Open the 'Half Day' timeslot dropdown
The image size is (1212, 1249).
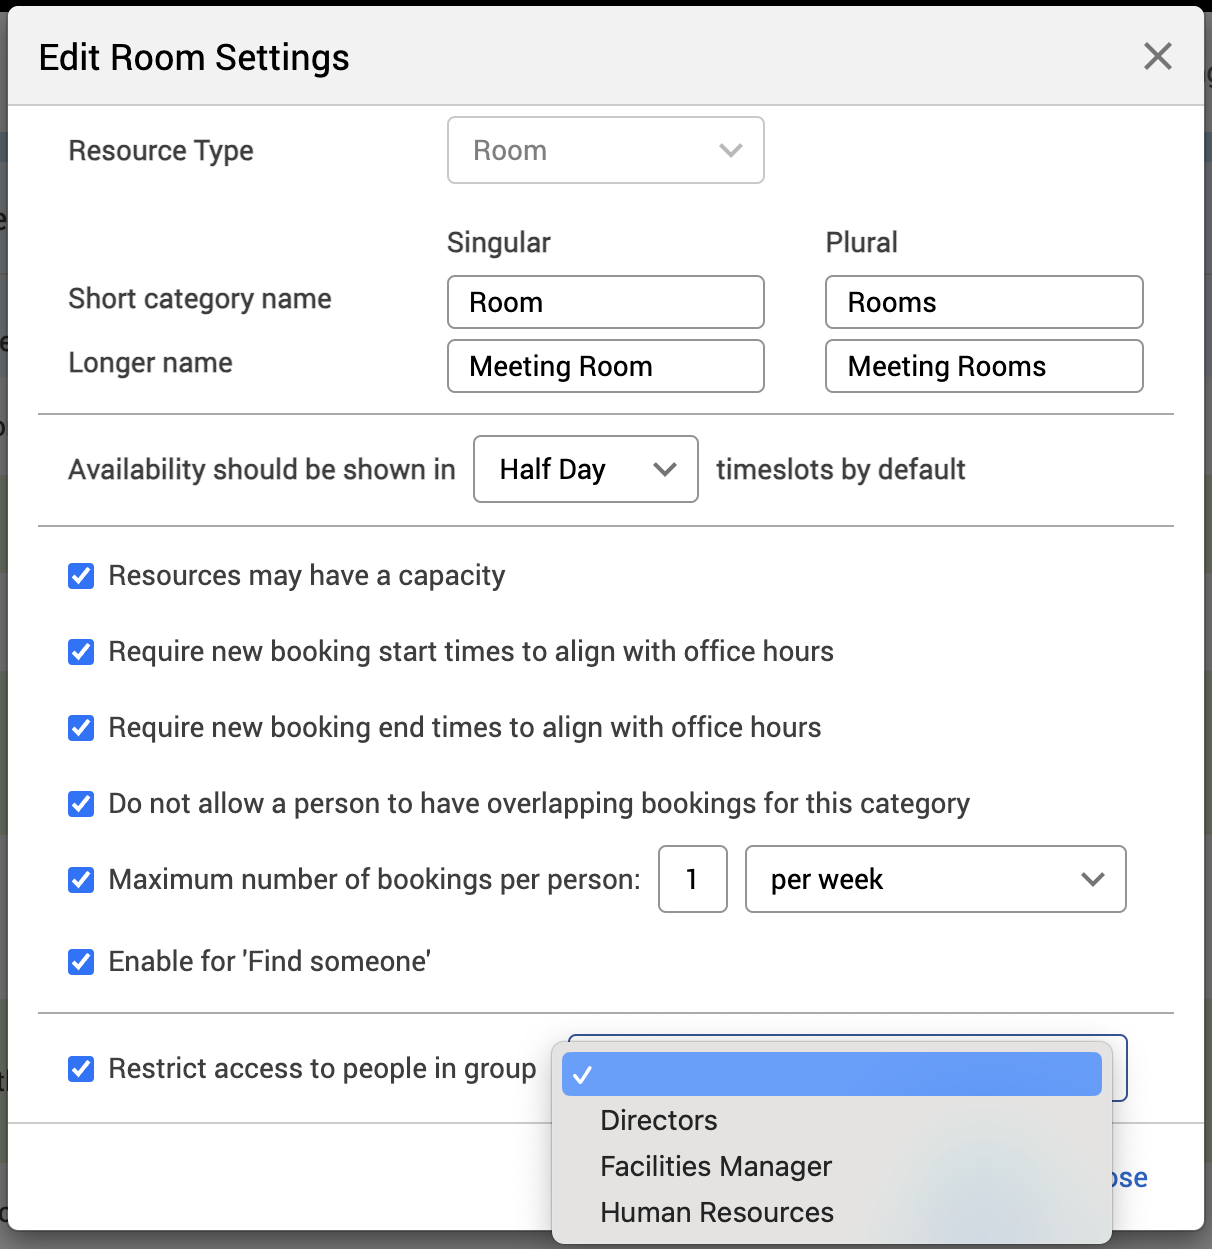[x=585, y=469]
